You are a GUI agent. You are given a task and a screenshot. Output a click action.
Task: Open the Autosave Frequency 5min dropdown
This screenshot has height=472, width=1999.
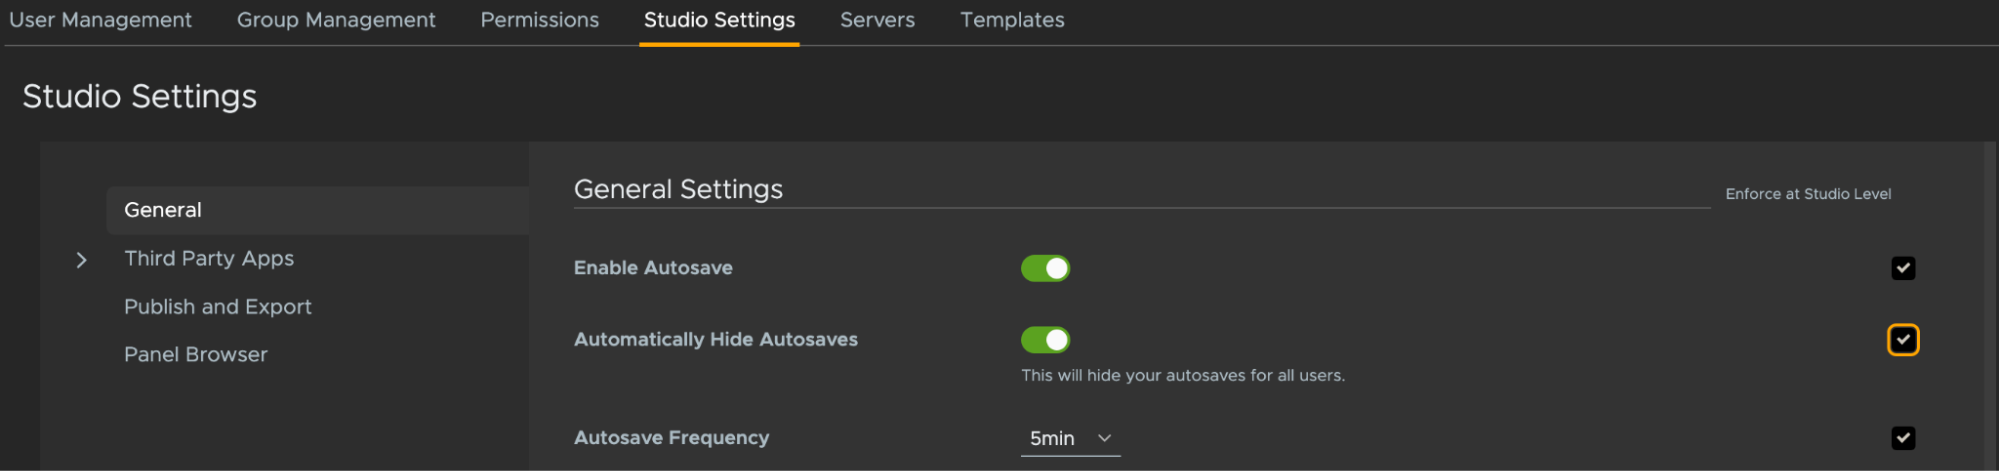coord(1070,439)
